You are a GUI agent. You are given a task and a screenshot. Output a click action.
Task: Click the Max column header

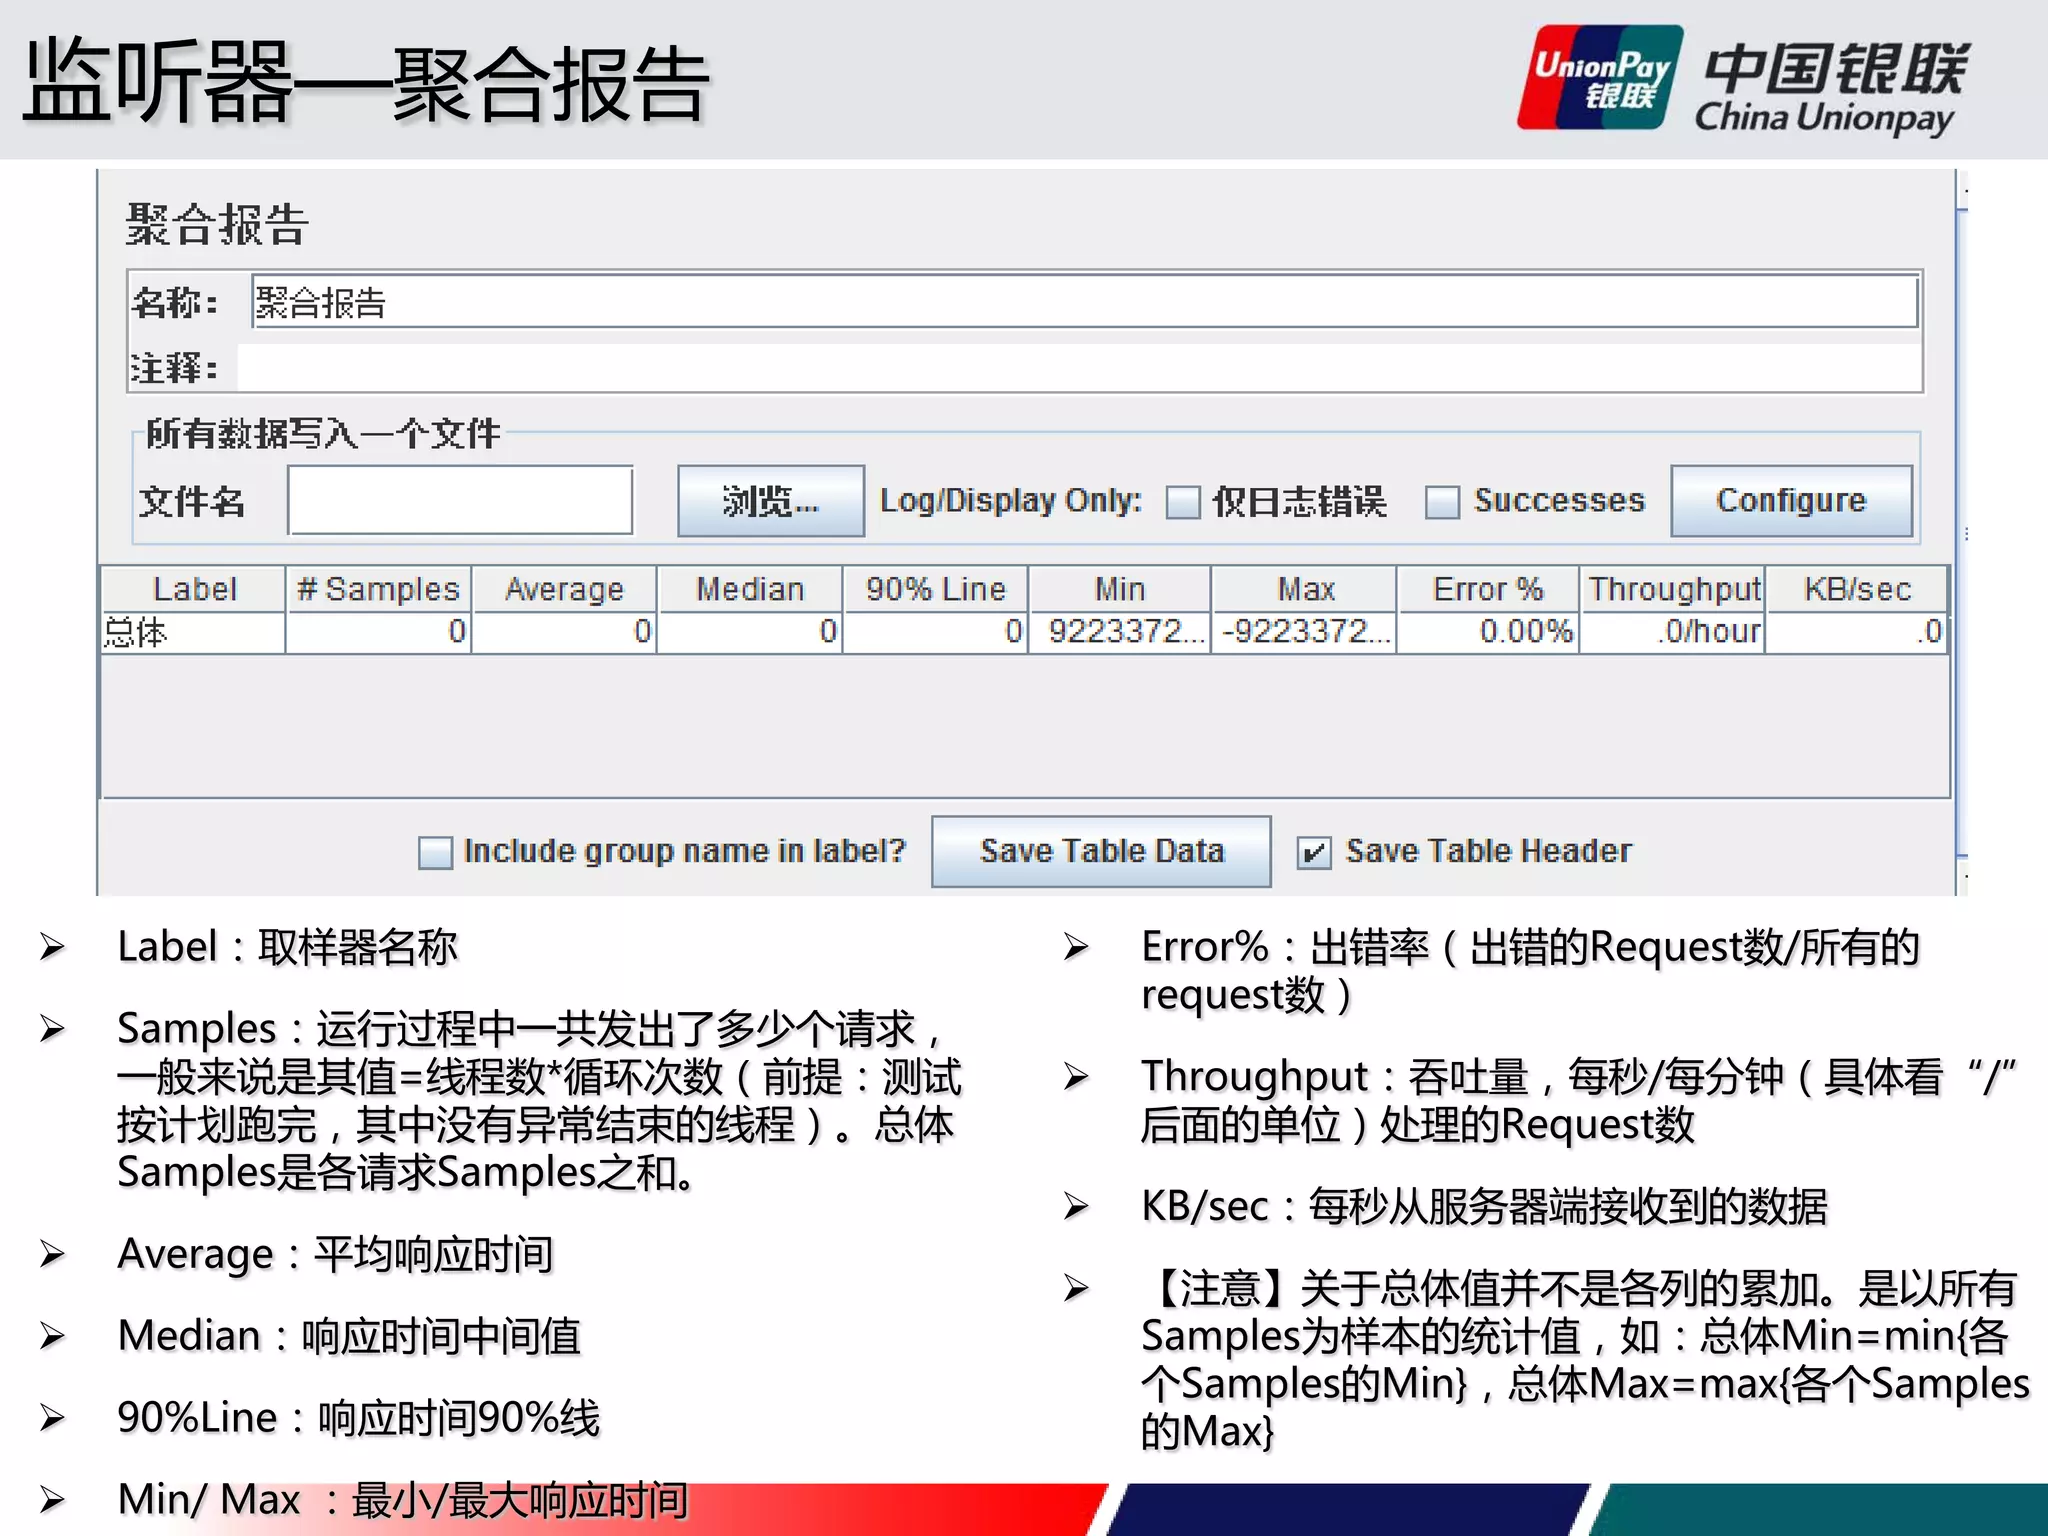pos(1305,589)
